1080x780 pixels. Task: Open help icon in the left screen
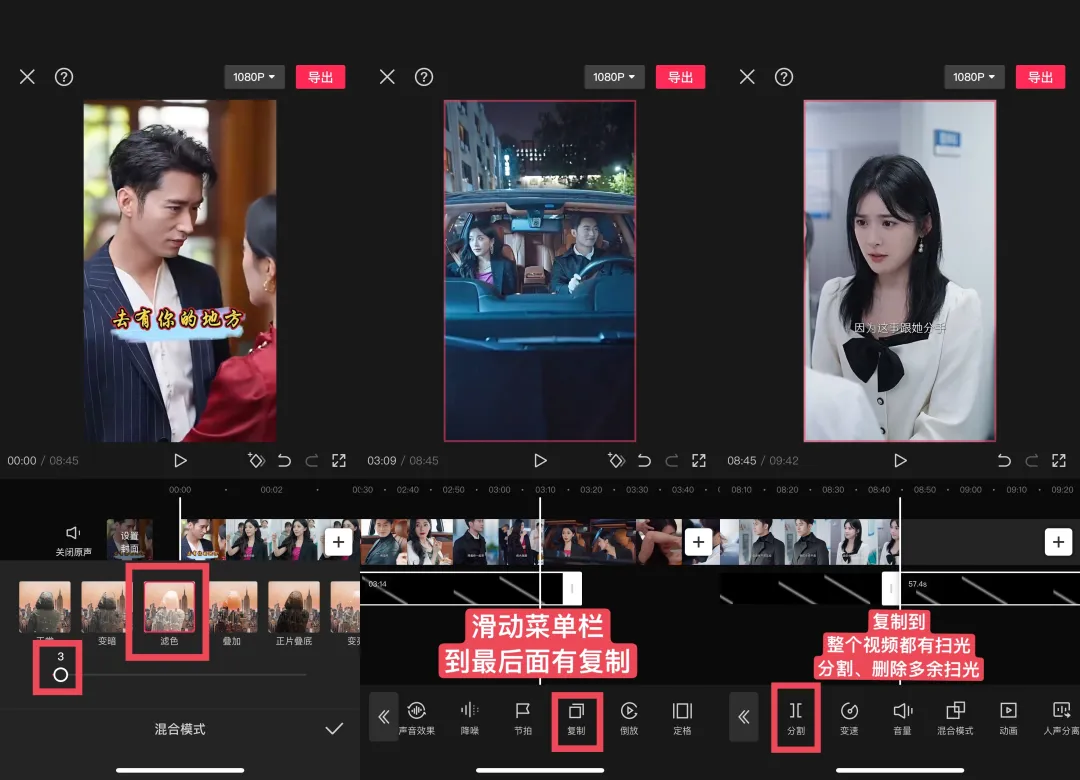click(64, 77)
